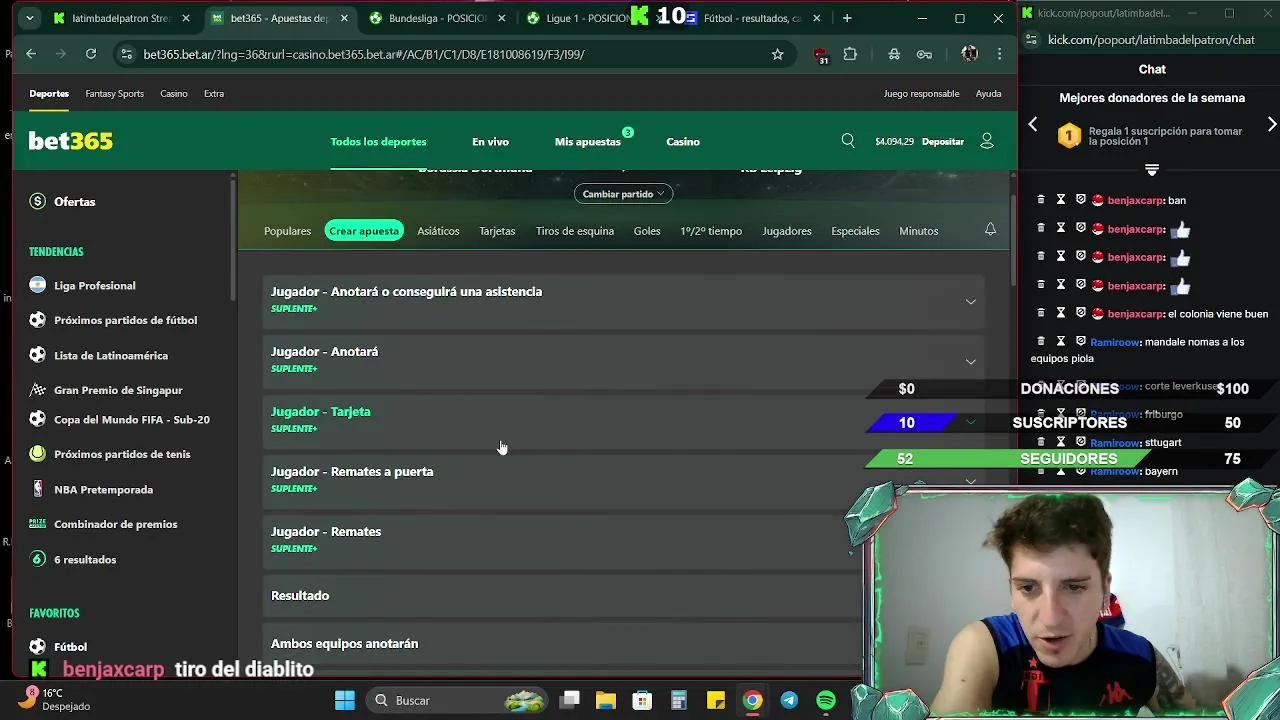Open File Explorer from the taskbar
The height and width of the screenshot is (720, 1280).
[x=606, y=700]
